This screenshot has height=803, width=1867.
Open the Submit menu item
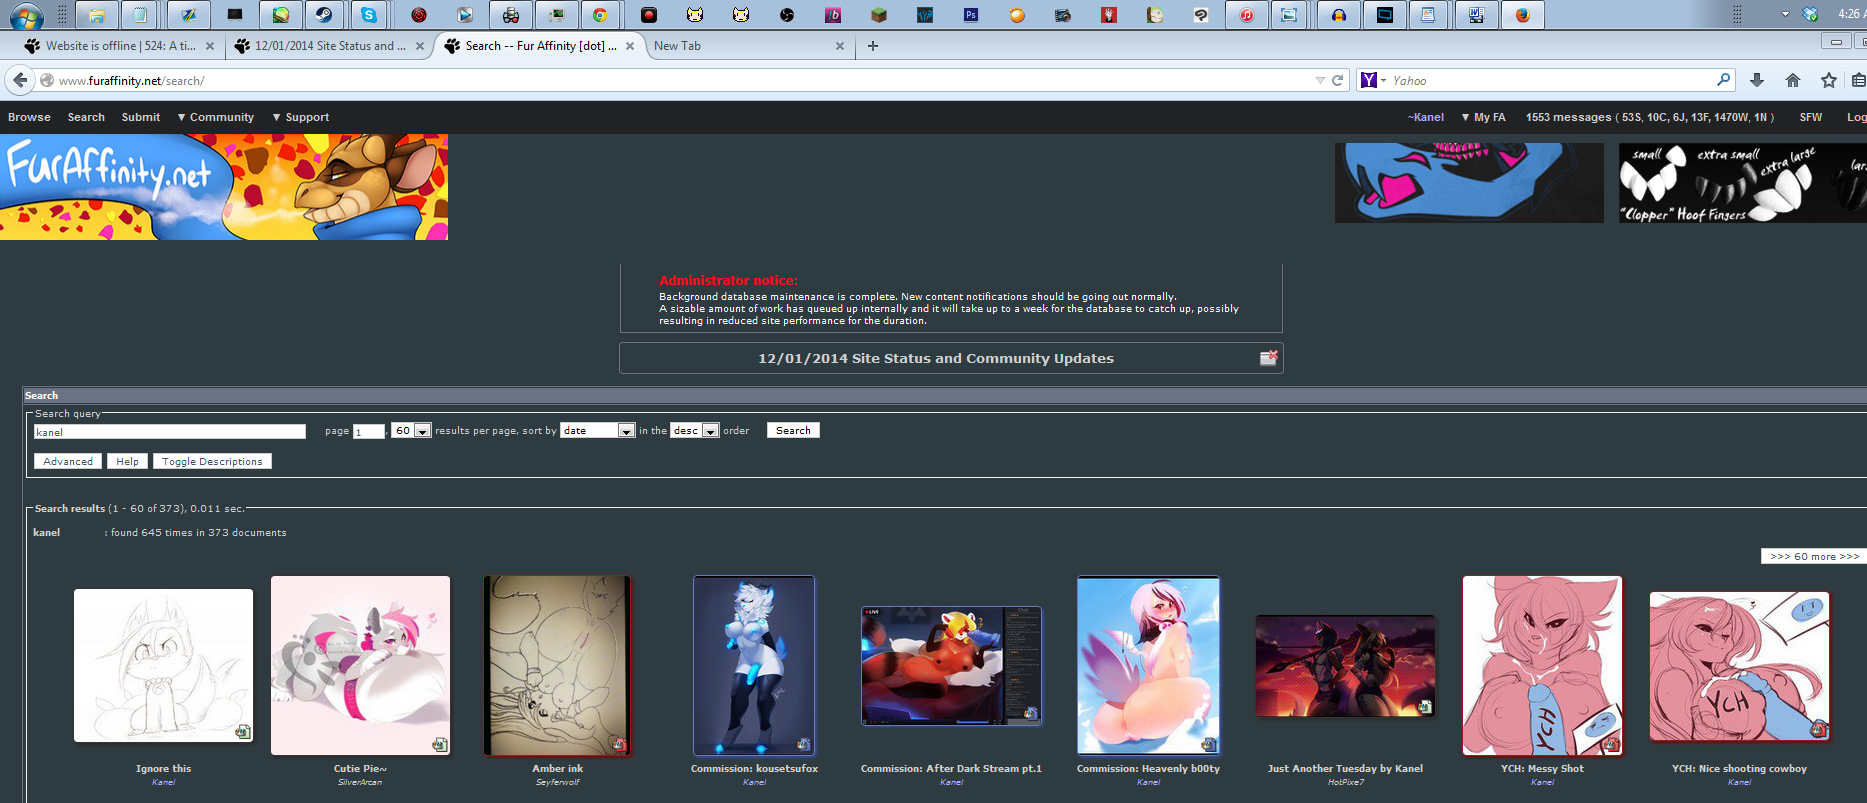[x=141, y=117]
